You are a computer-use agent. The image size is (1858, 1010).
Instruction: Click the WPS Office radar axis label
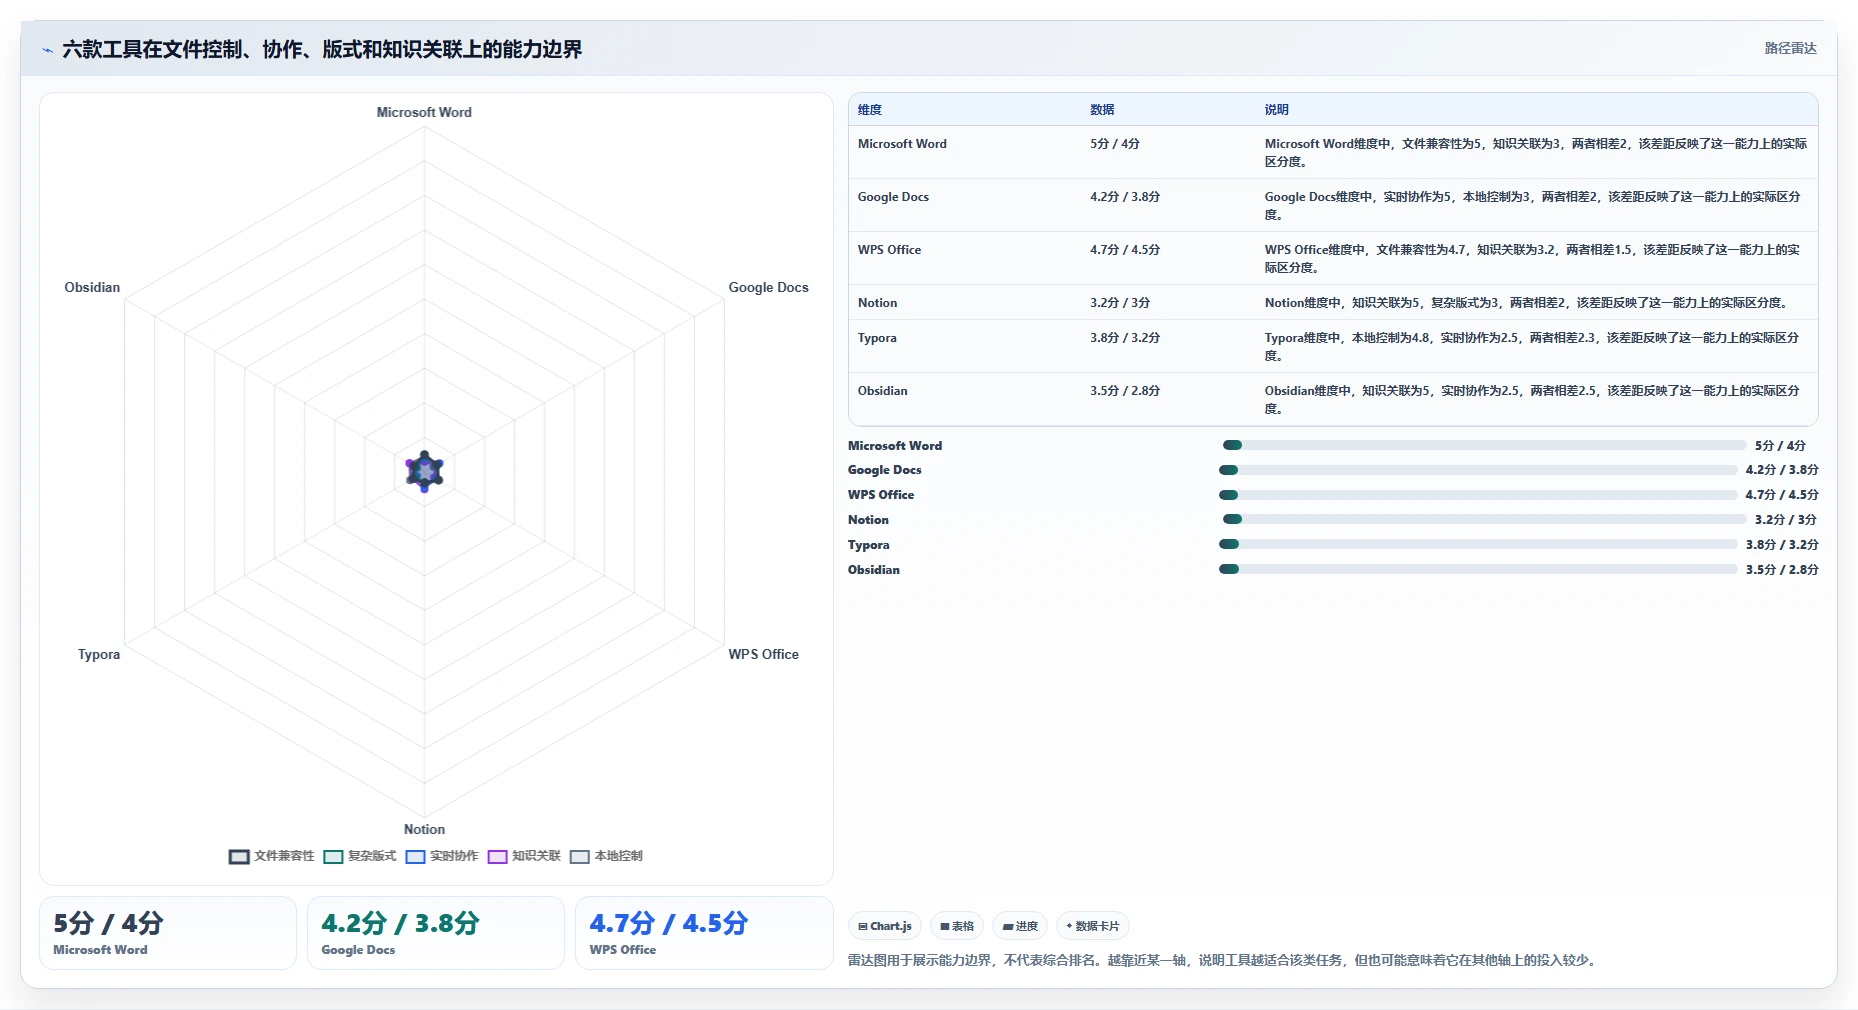(763, 654)
